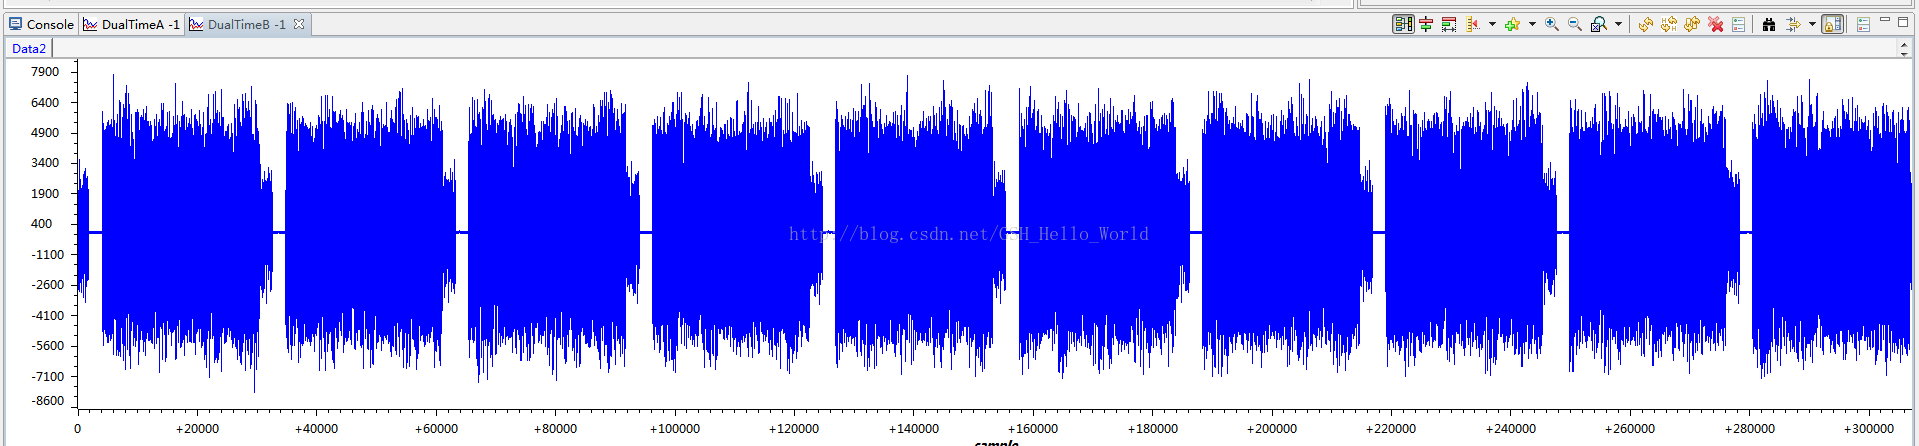
Task: Open the dropdown beside the ruler marker icon
Action: tap(1492, 24)
